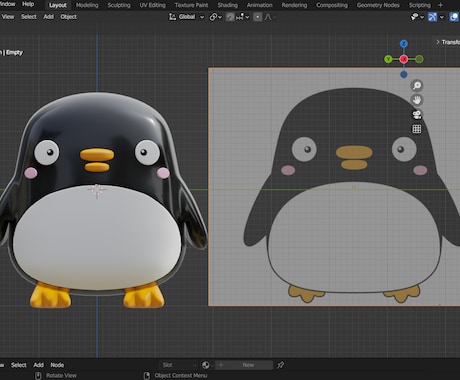This screenshot has width=460, height=380.
Task: Click the pan hand viewport icon
Action: tap(417, 100)
